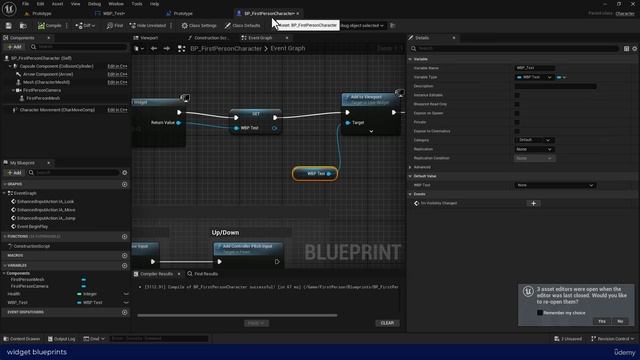Click the graph navigate back arrow
640x360 pixels.
click(x=154, y=49)
